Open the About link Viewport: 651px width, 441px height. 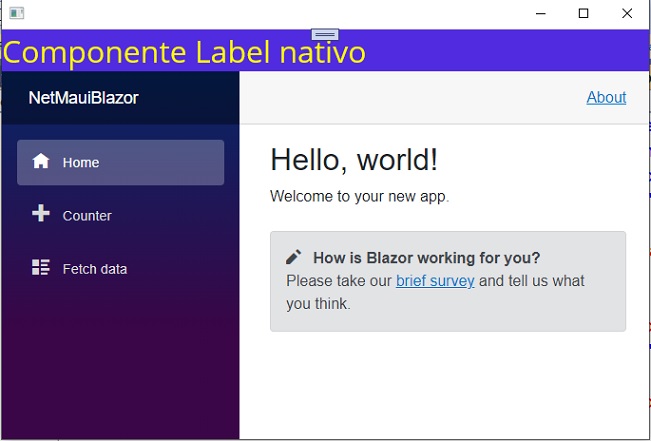pos(606,98)
